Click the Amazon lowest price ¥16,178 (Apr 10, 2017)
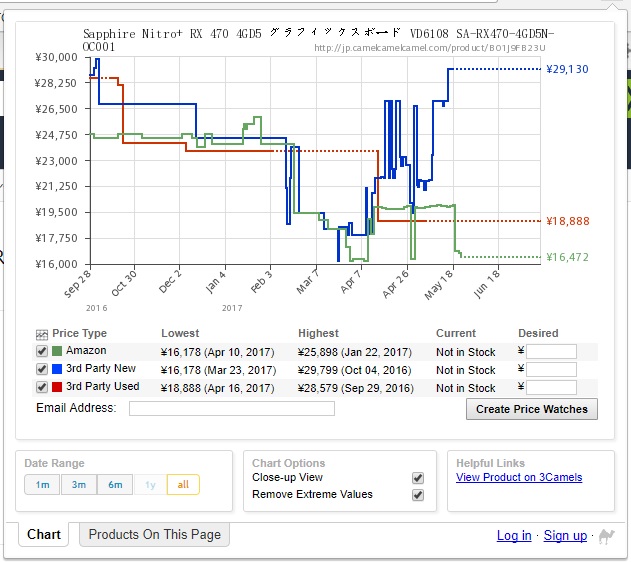This screenshot has width=631, height=562. [x=217, y=352]
